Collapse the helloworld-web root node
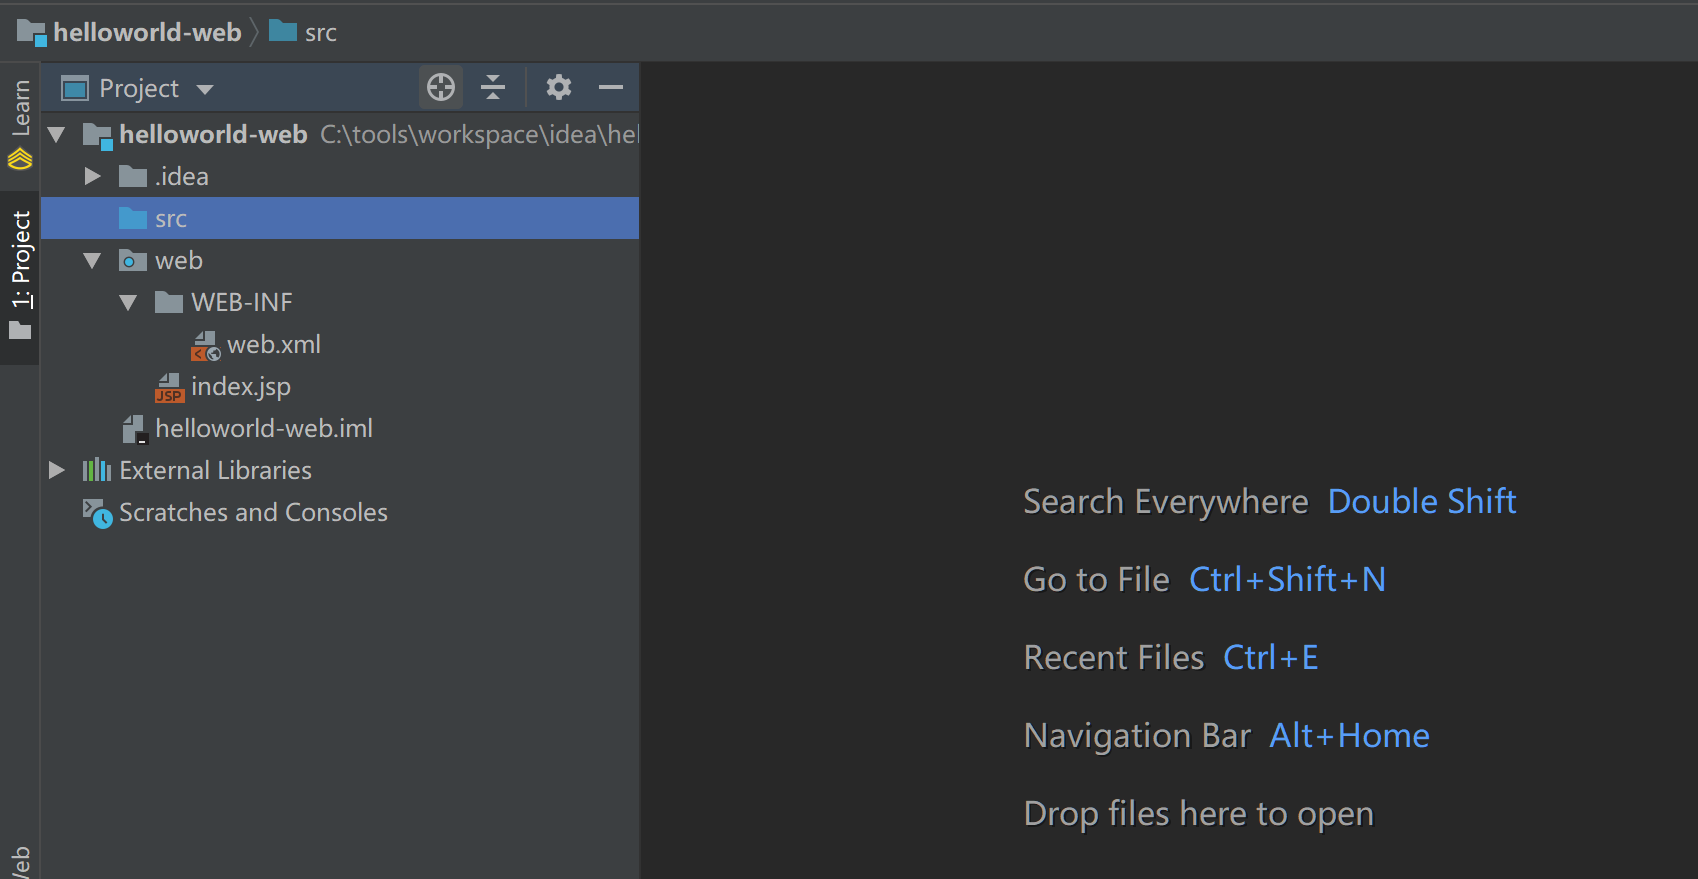 [x=57, y=134]
